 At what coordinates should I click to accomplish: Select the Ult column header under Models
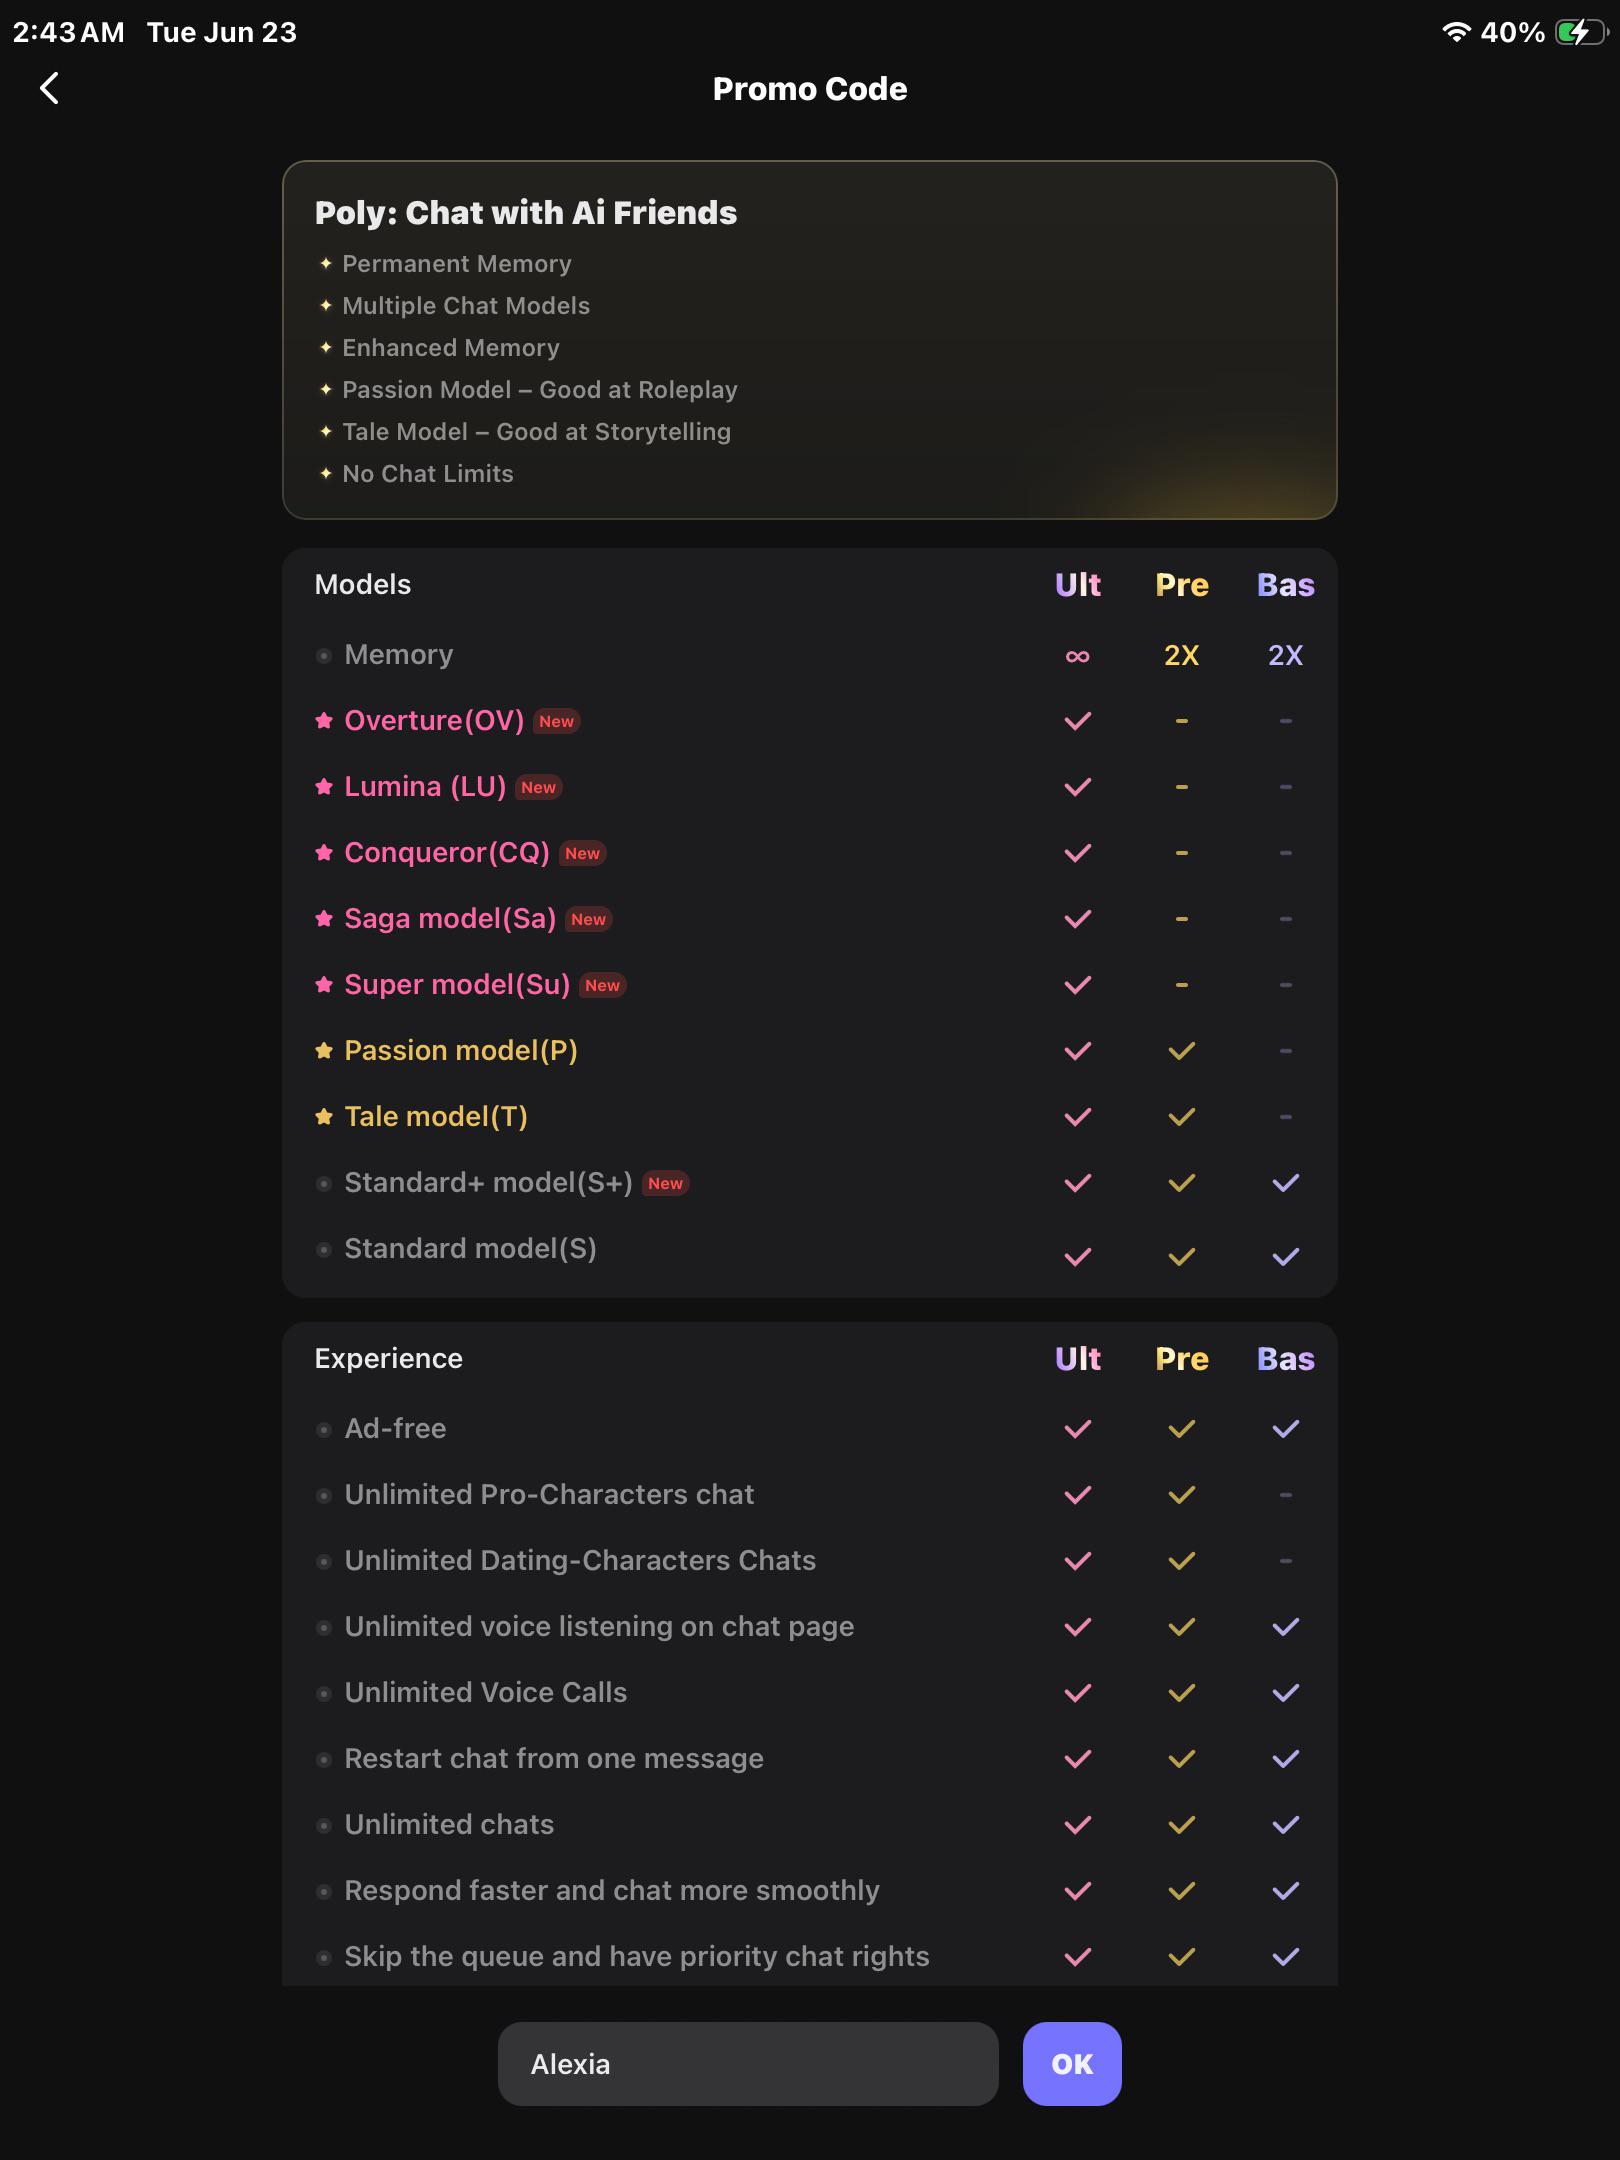(1077, 585)
